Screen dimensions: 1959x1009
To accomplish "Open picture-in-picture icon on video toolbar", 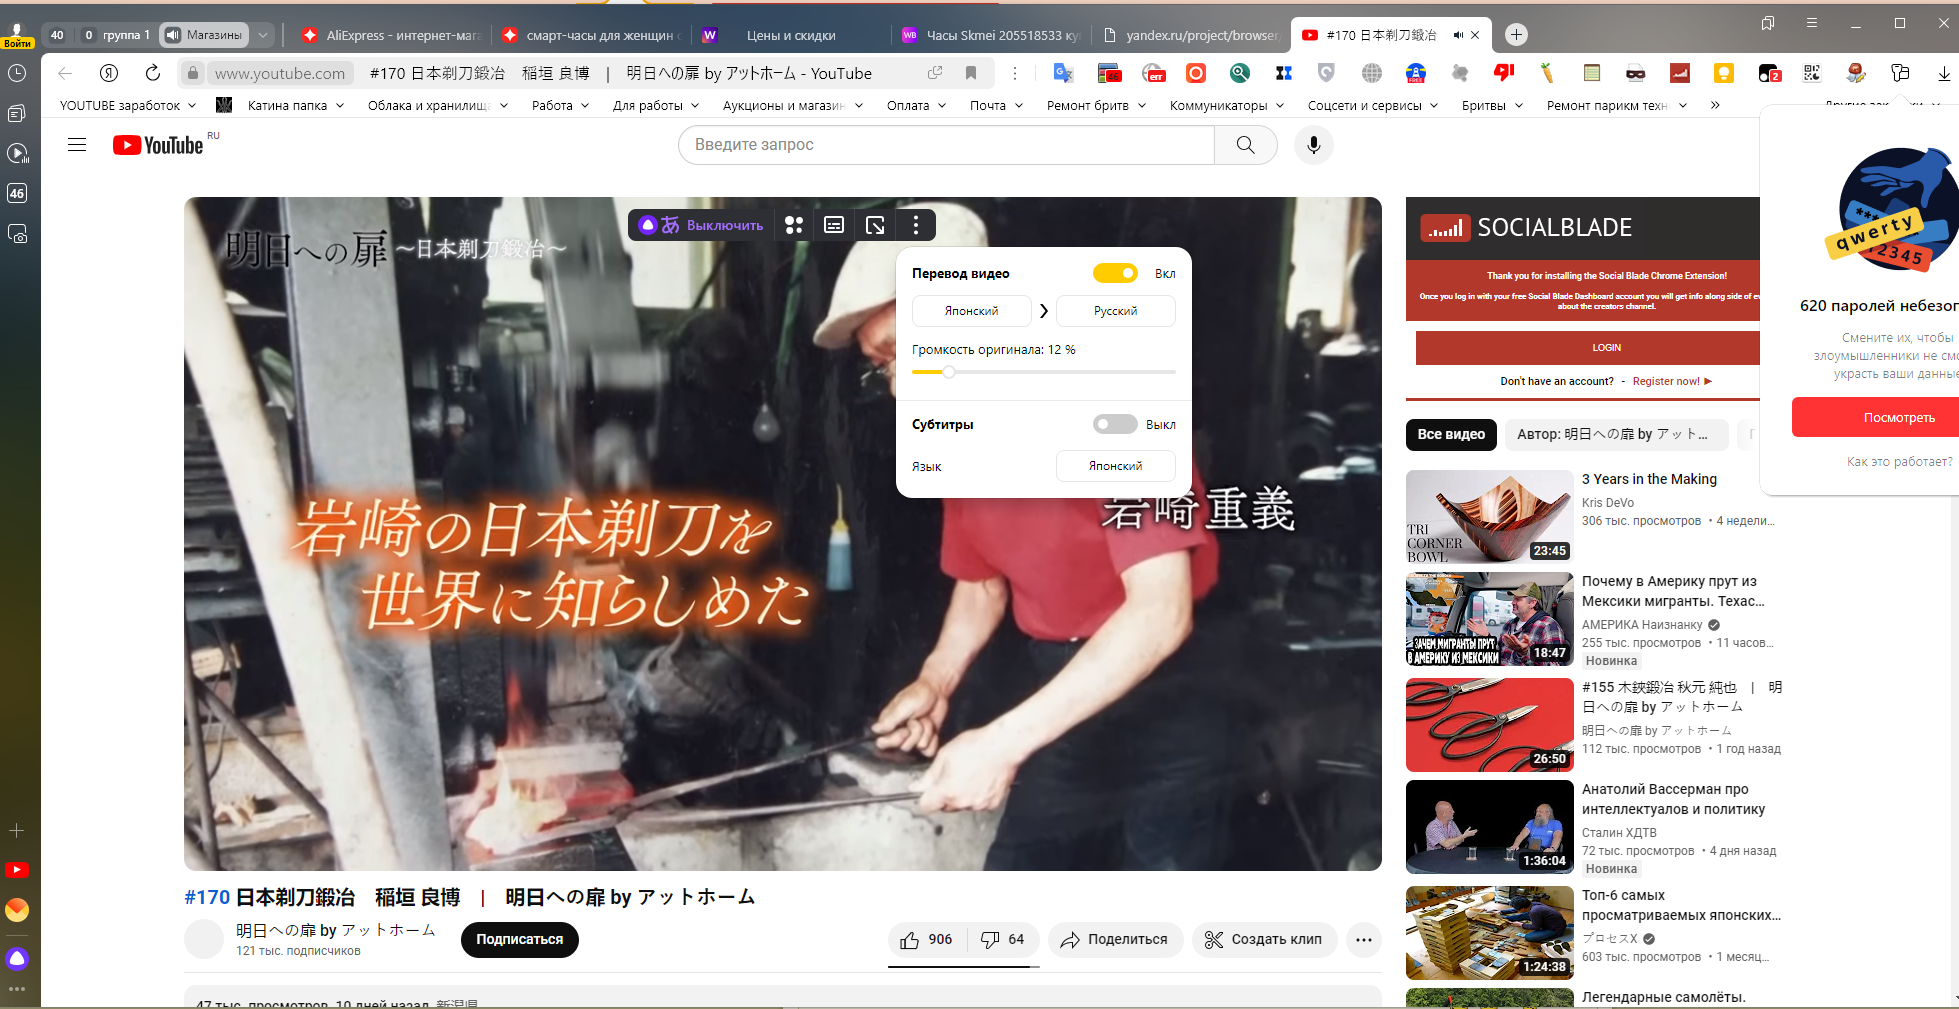I will pos(875,225).
